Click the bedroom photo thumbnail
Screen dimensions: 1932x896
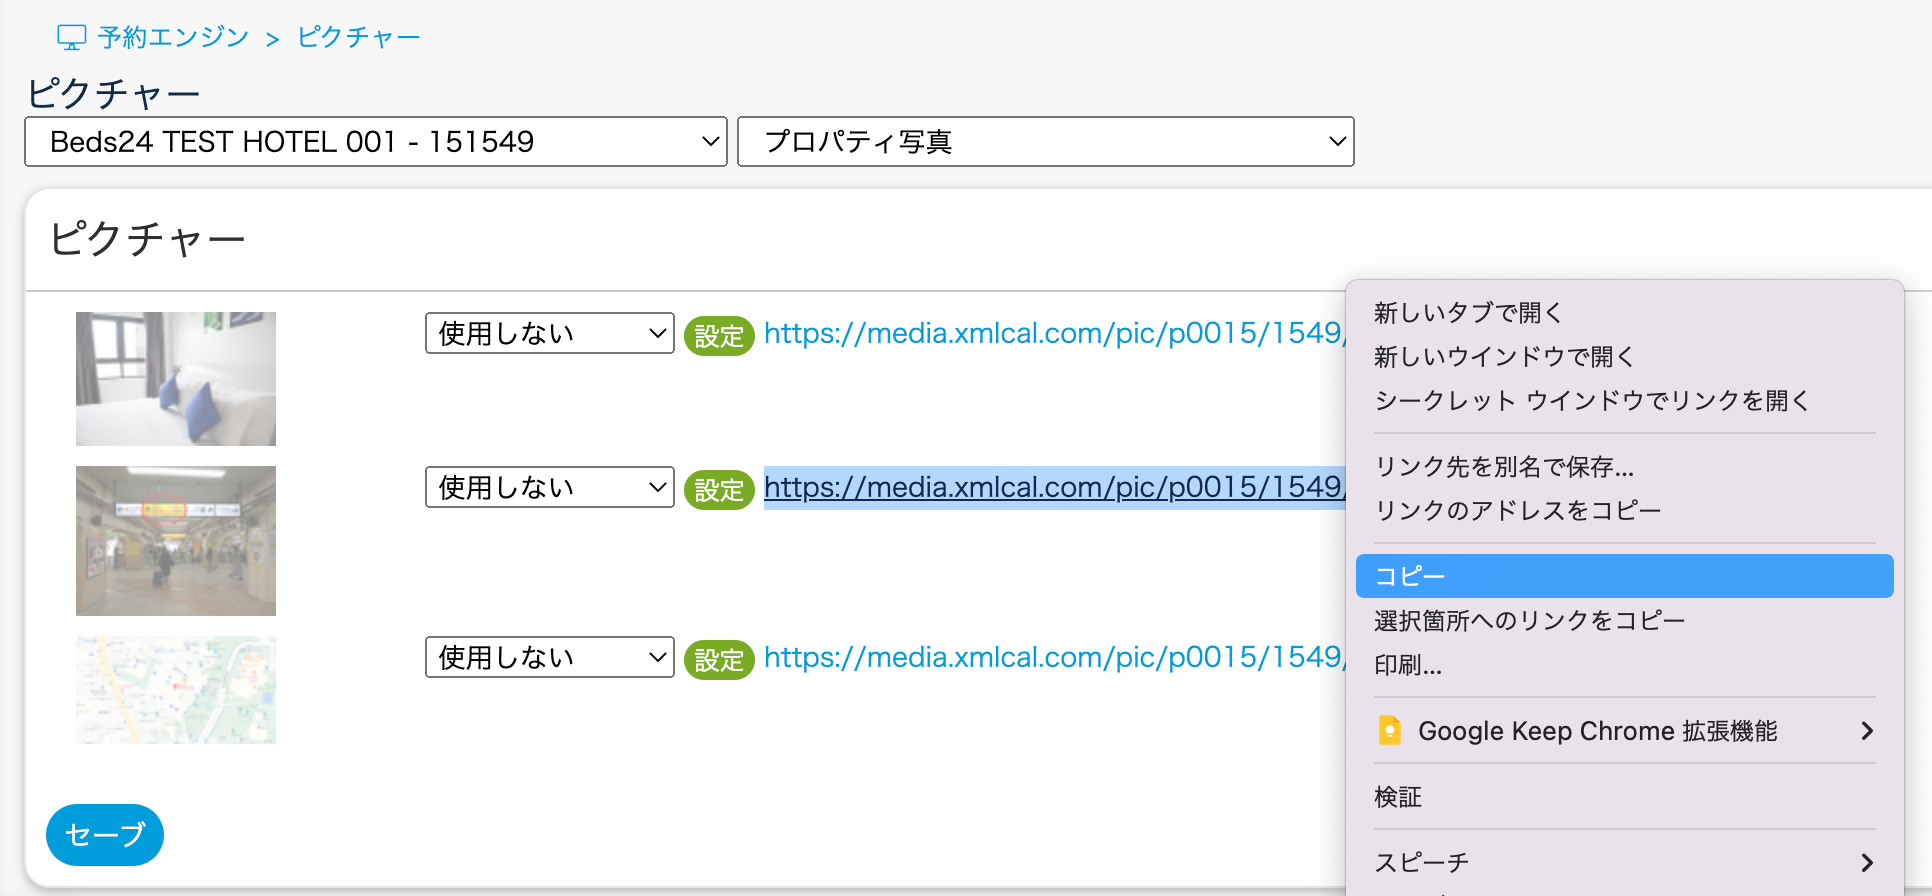[176, 378]
